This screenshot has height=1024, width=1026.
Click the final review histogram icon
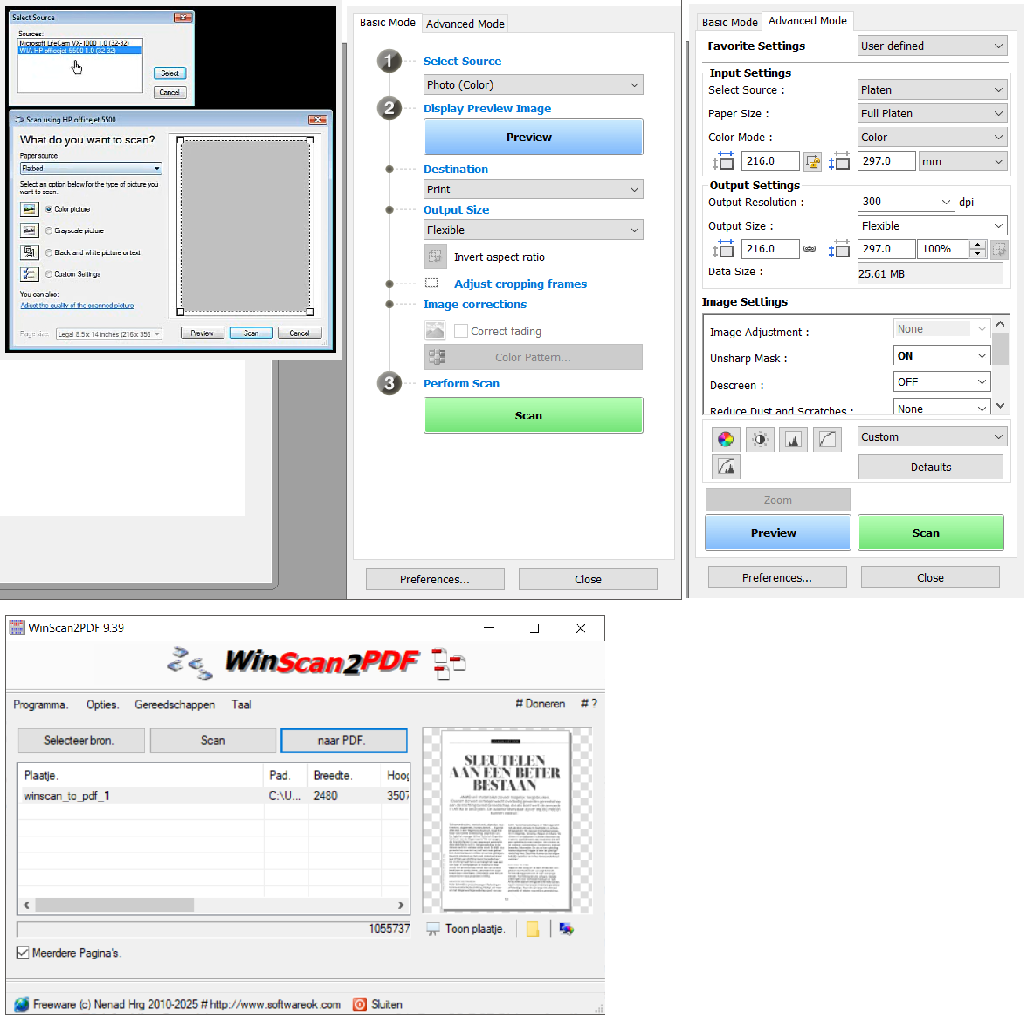coord(726,466)
